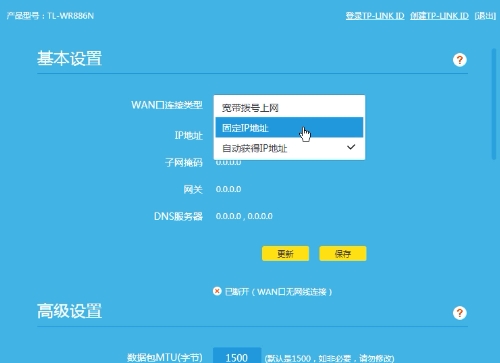Click the 保存 button
Image resolution: width=500 pixels, height=363 pixels.
[x=343, y=254]
